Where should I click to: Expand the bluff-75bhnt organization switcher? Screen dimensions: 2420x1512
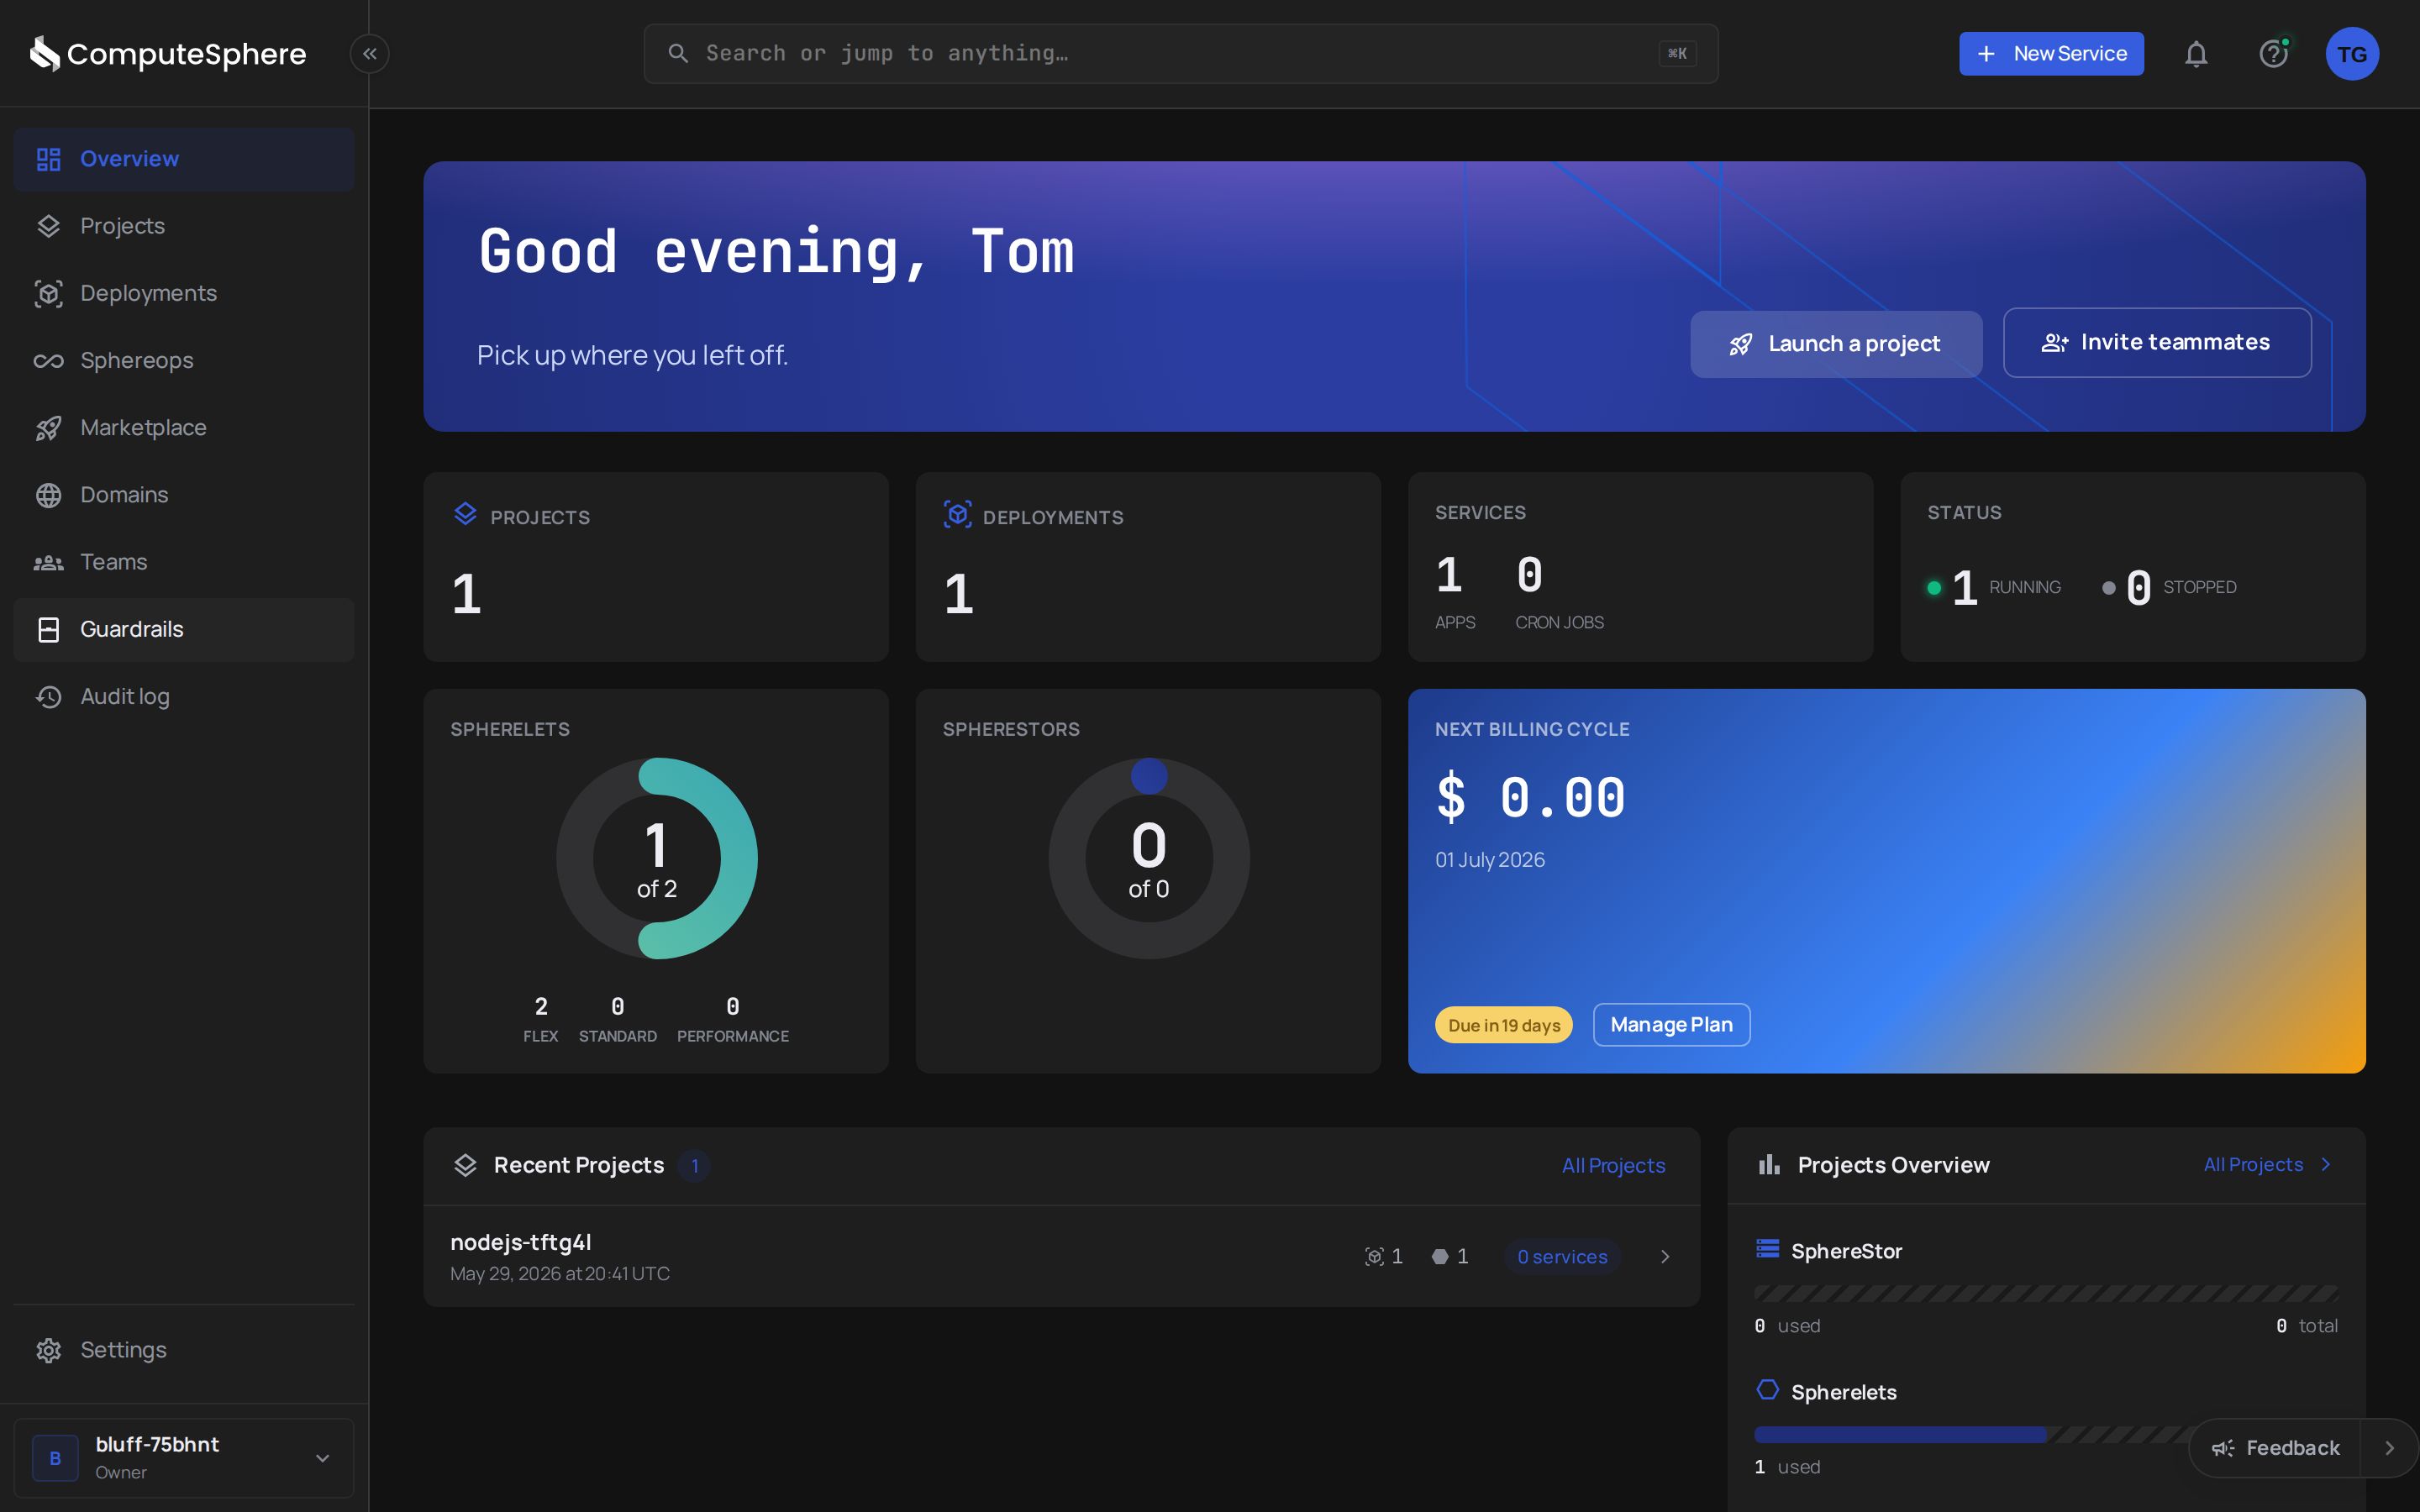pyautogui.click(x=184, y=1458)
